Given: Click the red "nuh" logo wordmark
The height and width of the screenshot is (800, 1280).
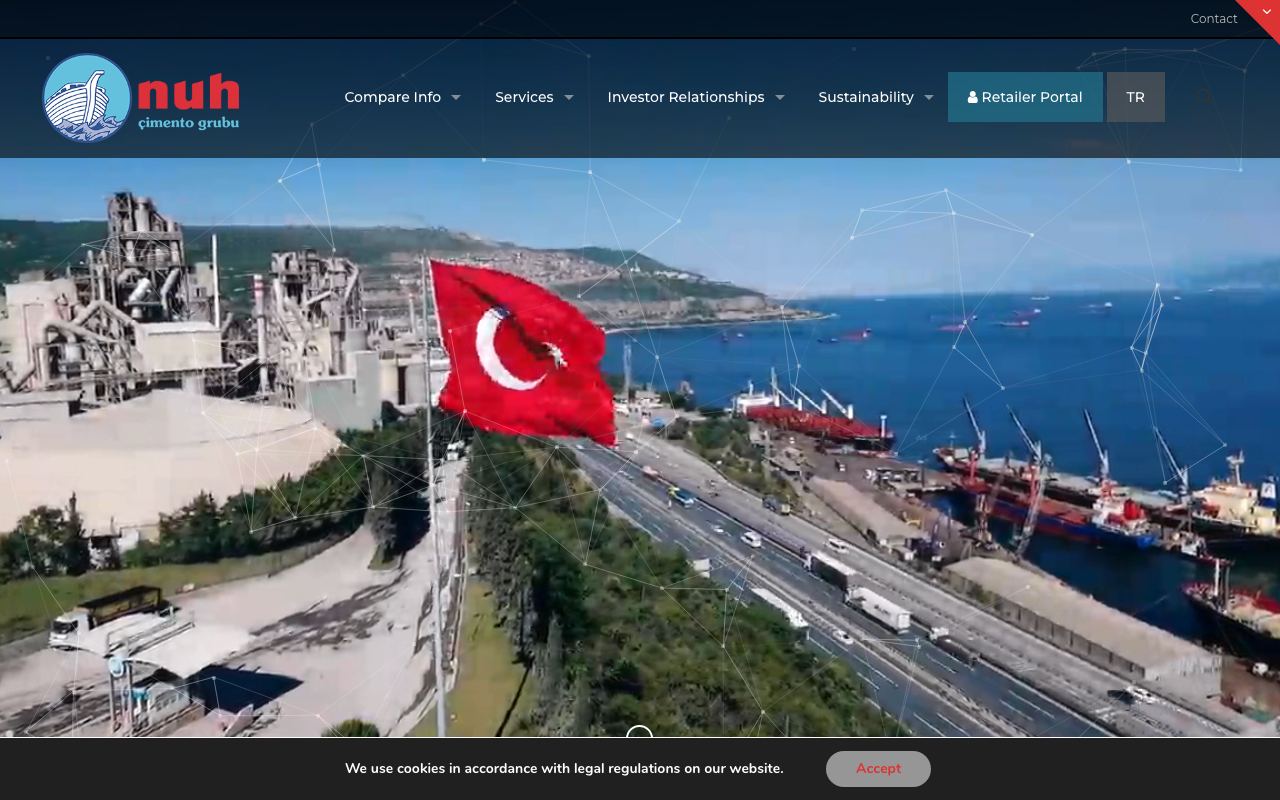Looking at the screenshot, I should click(189, 91).
